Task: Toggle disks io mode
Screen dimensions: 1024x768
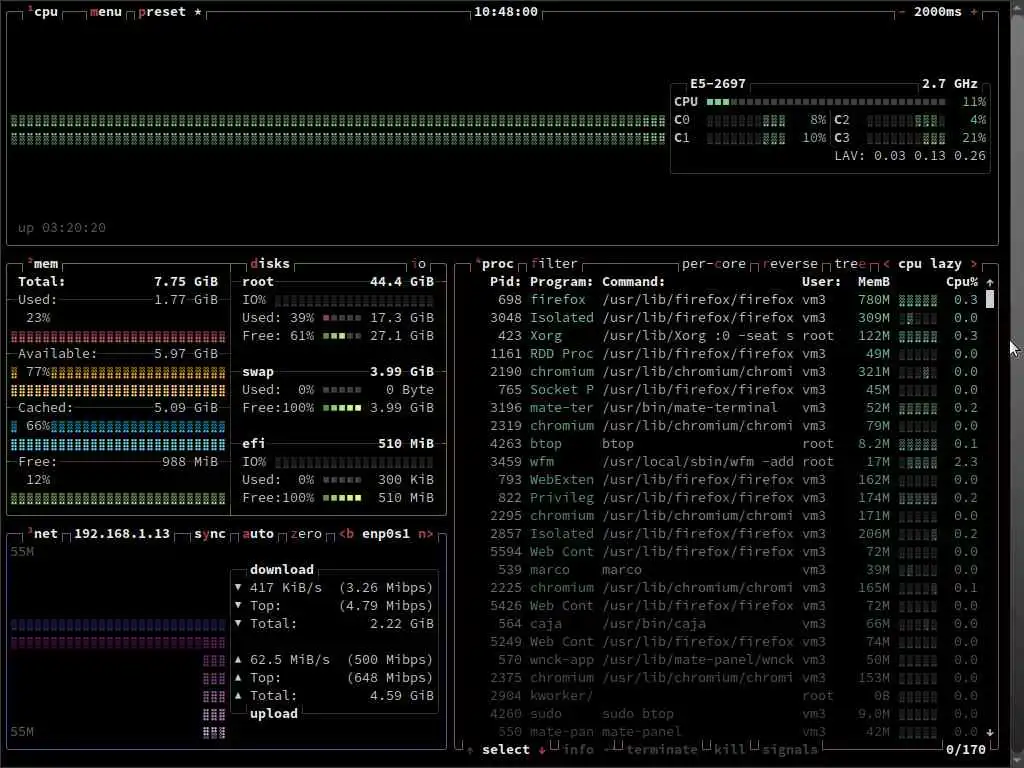Action: tap(419, 264)
